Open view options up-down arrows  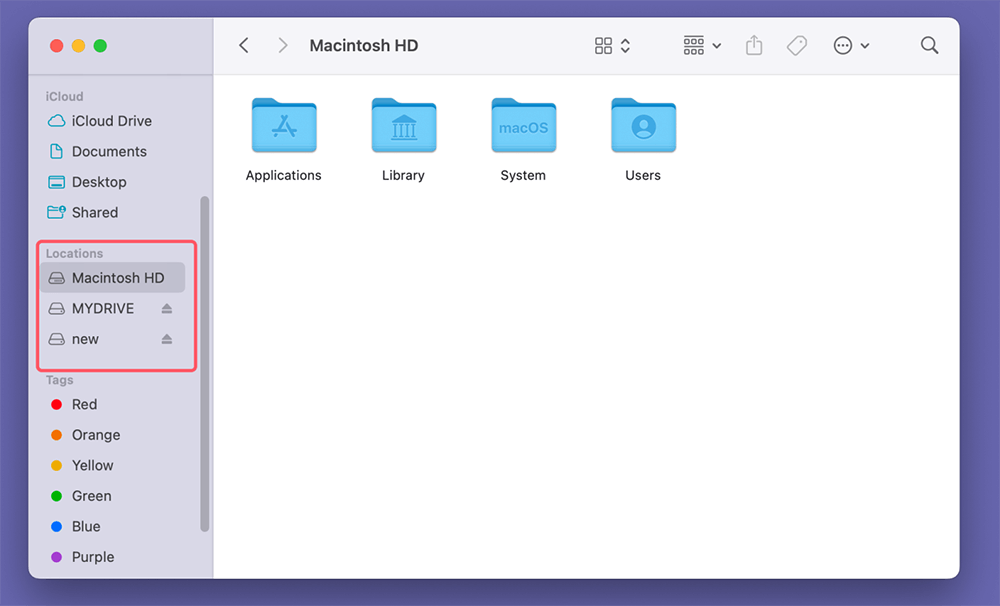coord(626,45)
